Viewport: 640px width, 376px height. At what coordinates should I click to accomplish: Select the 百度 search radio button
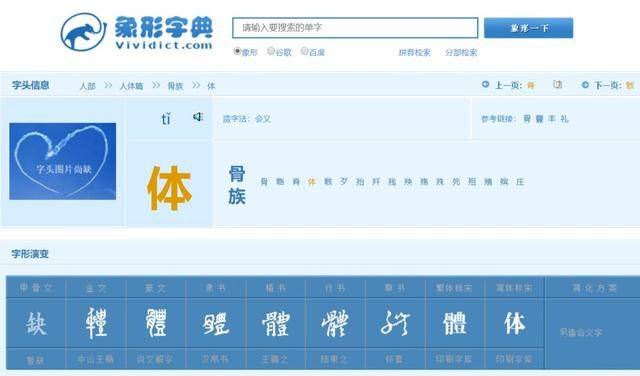304,51
